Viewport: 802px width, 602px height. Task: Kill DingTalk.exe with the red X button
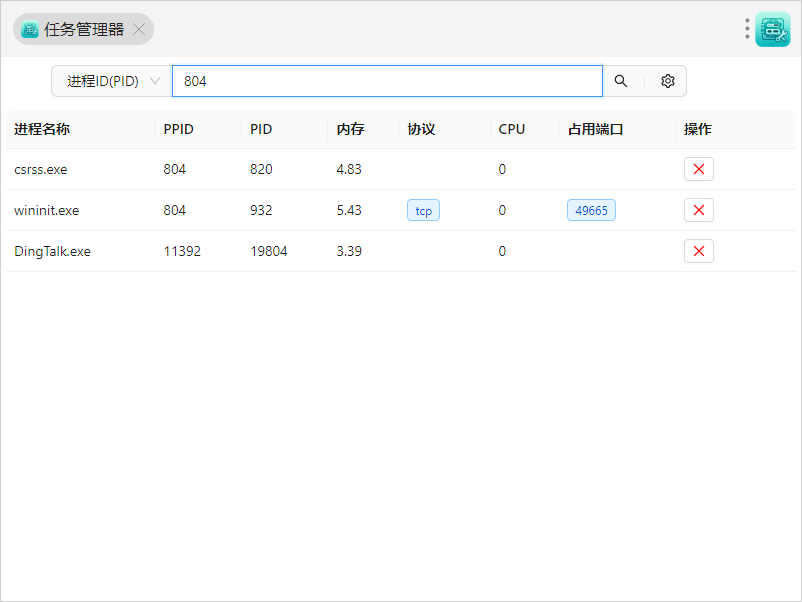(x=699, y=251)
